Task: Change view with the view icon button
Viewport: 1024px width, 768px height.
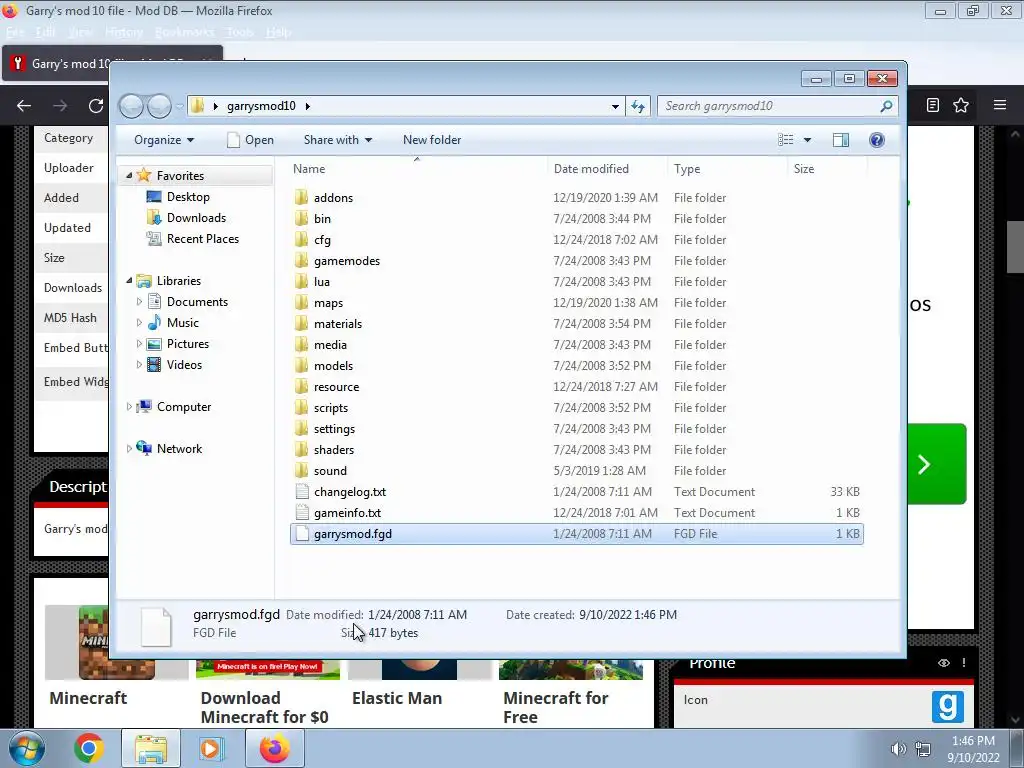Action: [x=786, y=140]
